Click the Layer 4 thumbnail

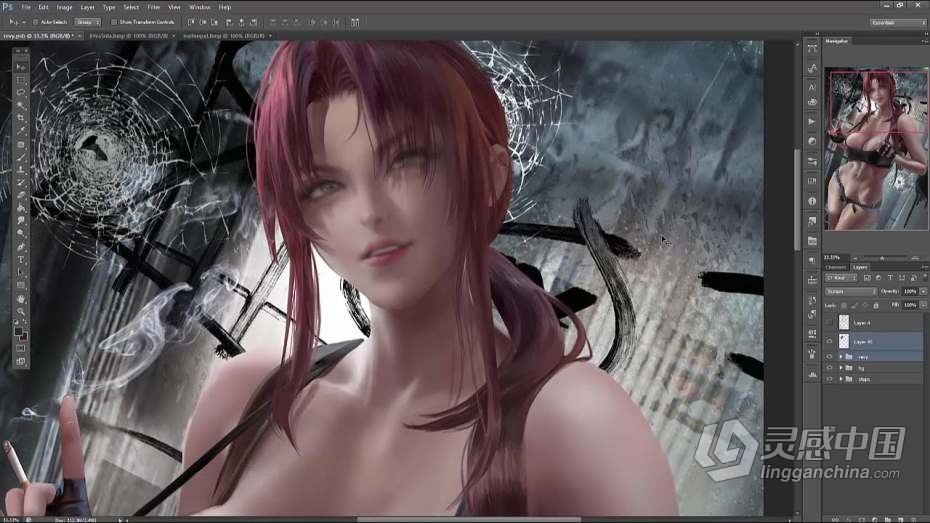click(x=844, y=323)
